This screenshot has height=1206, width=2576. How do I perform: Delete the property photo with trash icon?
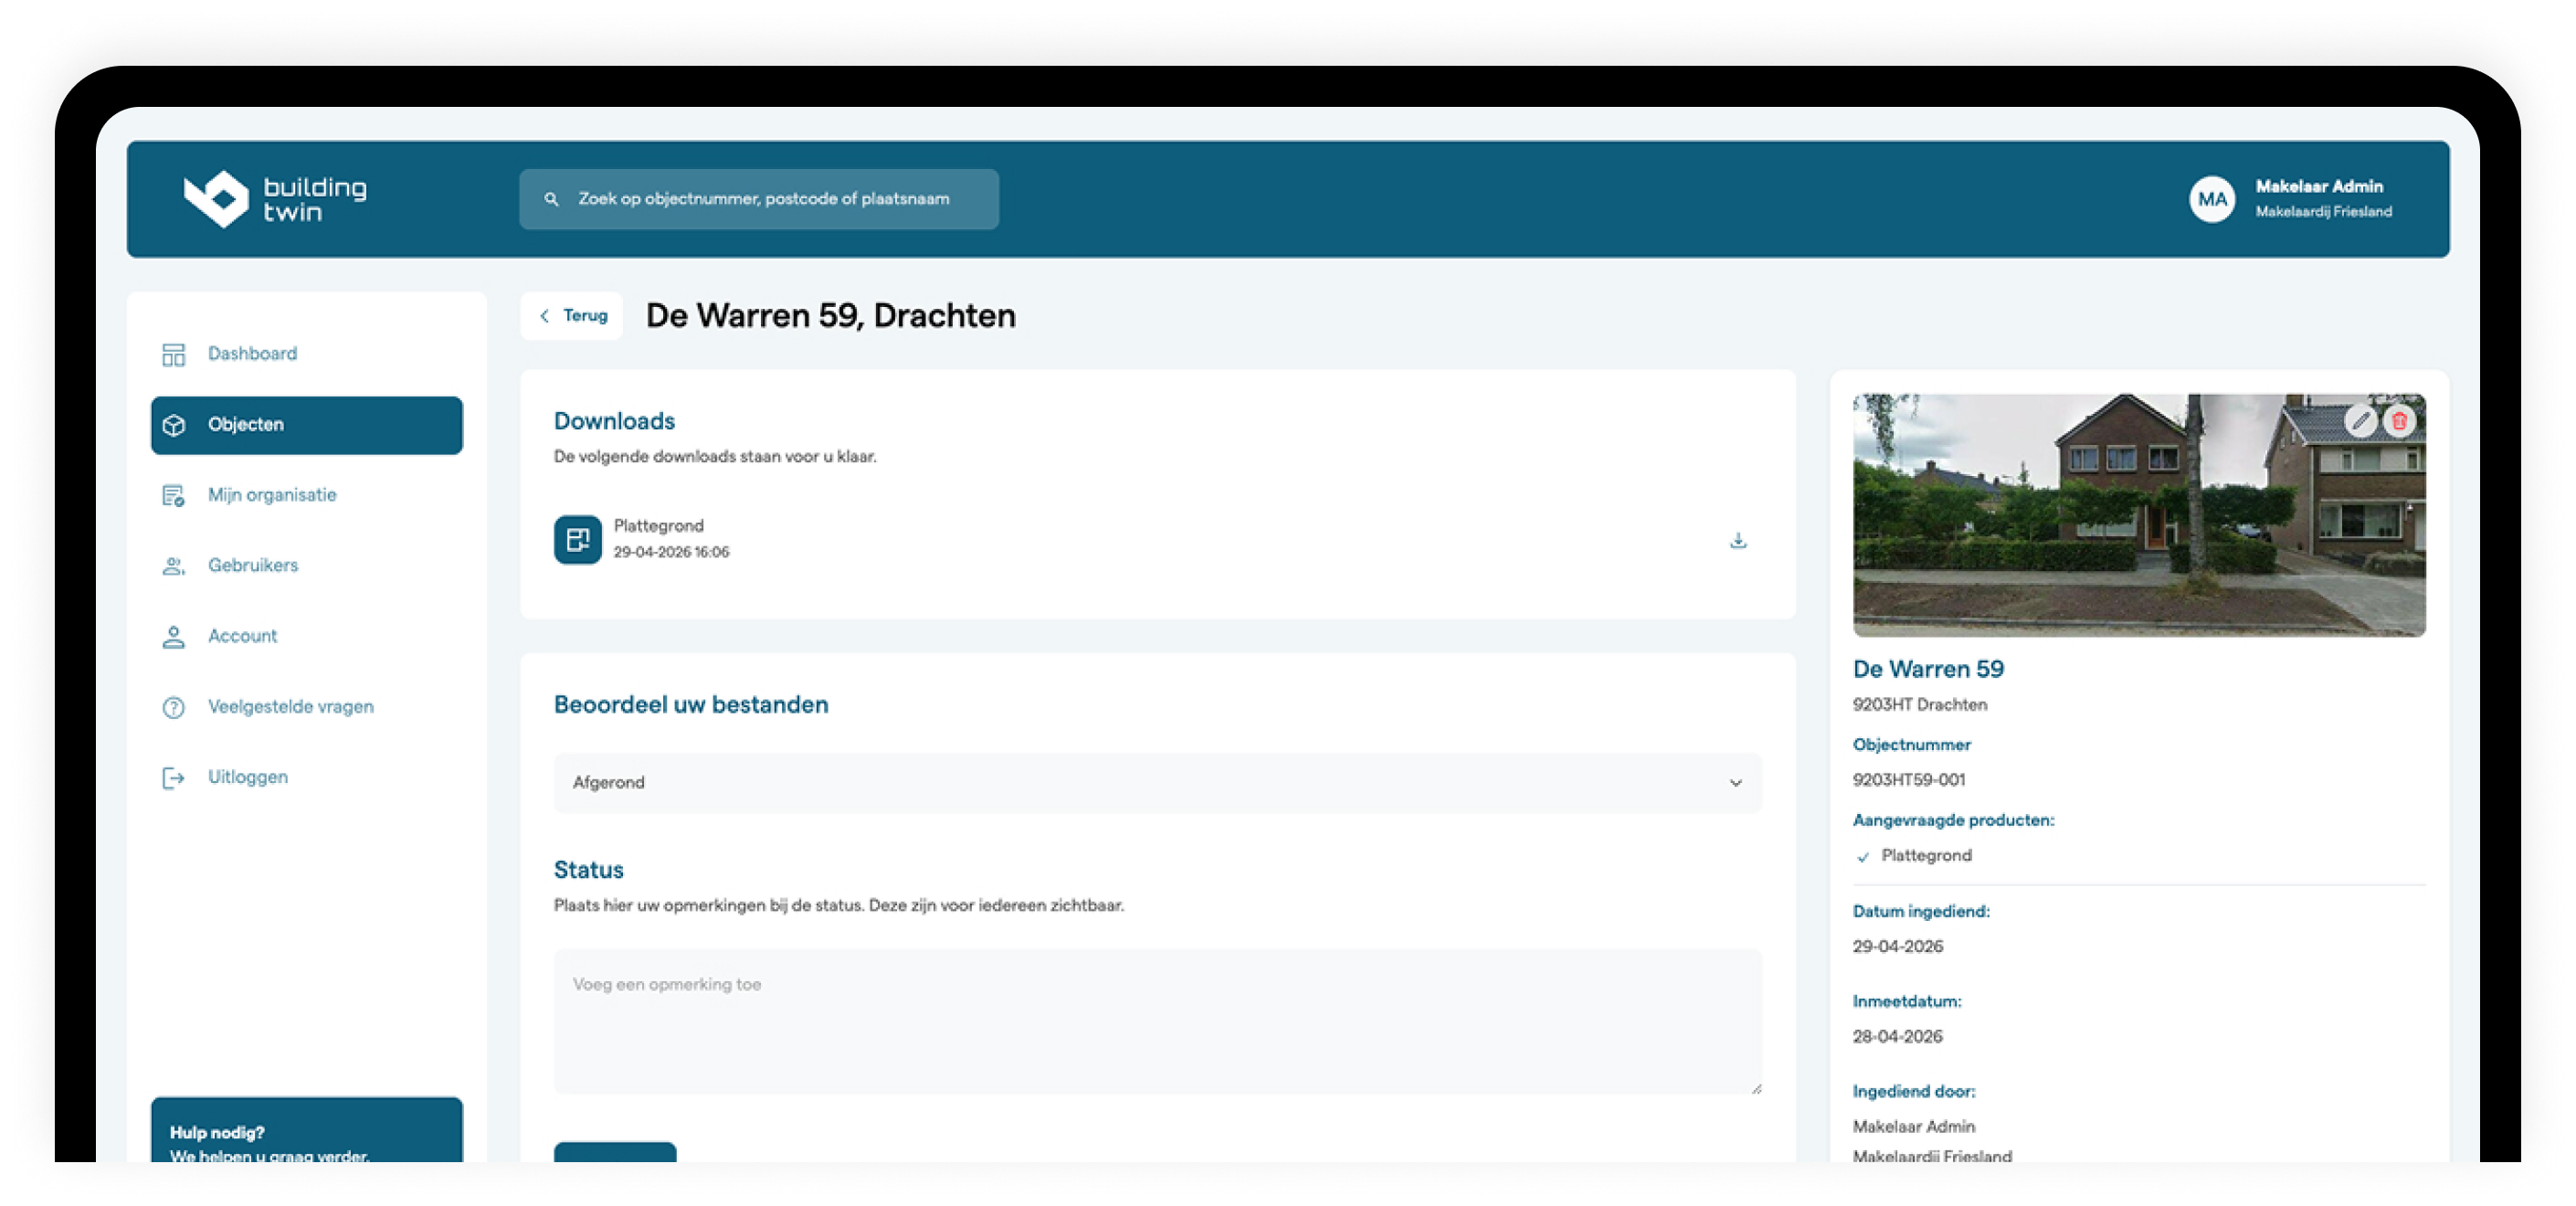[2398, 421]
